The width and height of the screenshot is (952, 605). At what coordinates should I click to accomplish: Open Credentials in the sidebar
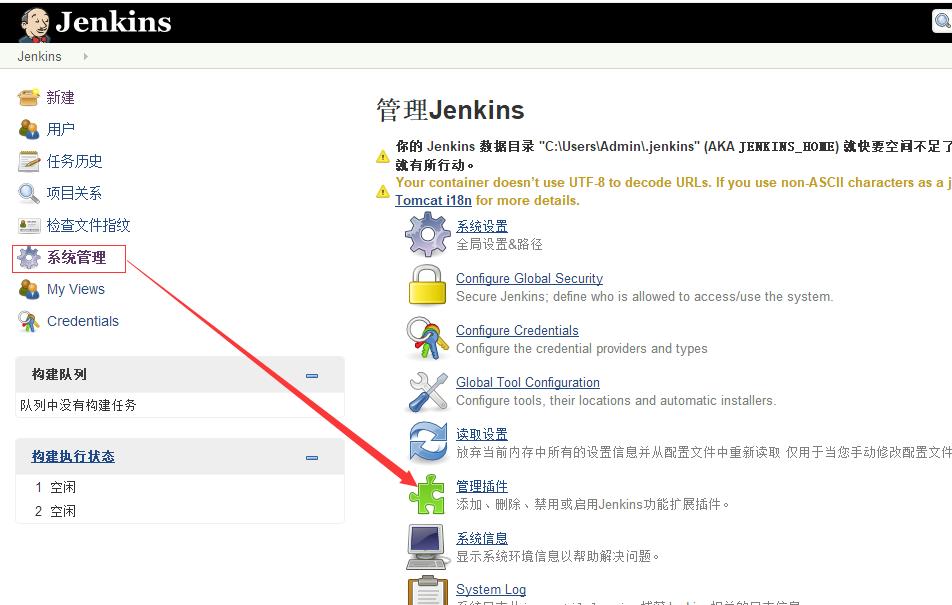(x=83, y=321)
